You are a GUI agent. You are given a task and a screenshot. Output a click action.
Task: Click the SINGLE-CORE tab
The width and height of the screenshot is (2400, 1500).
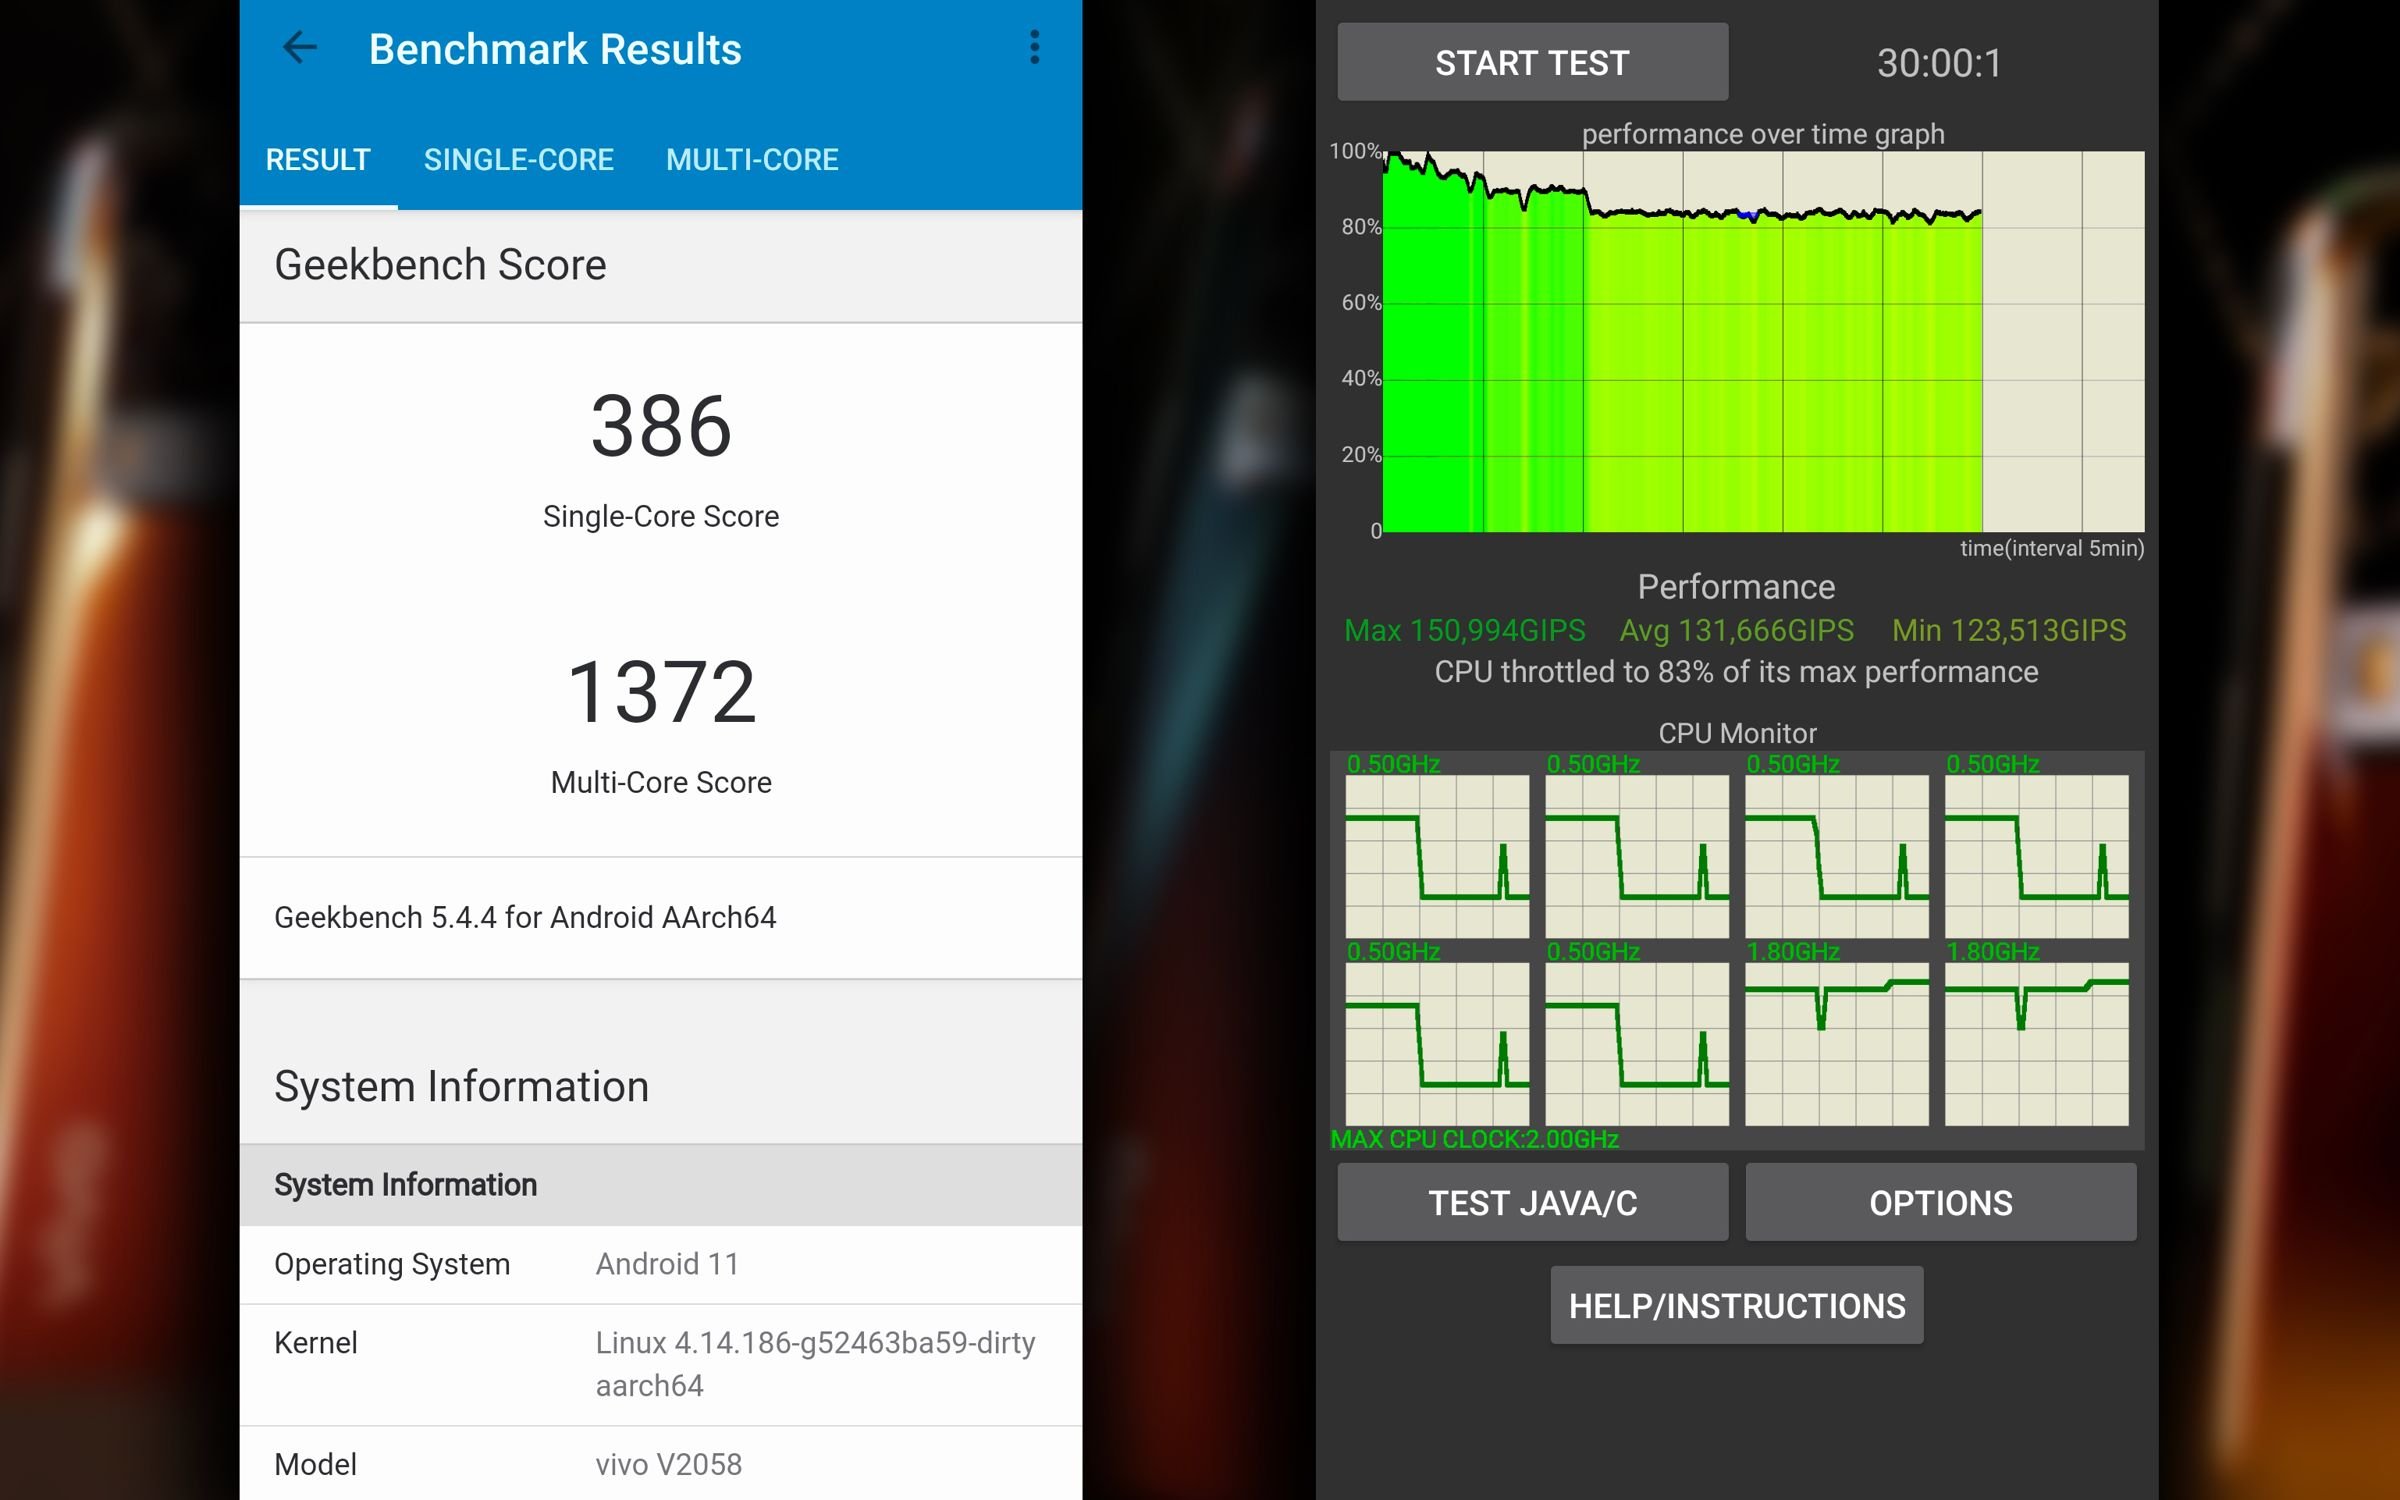[518, 159]
